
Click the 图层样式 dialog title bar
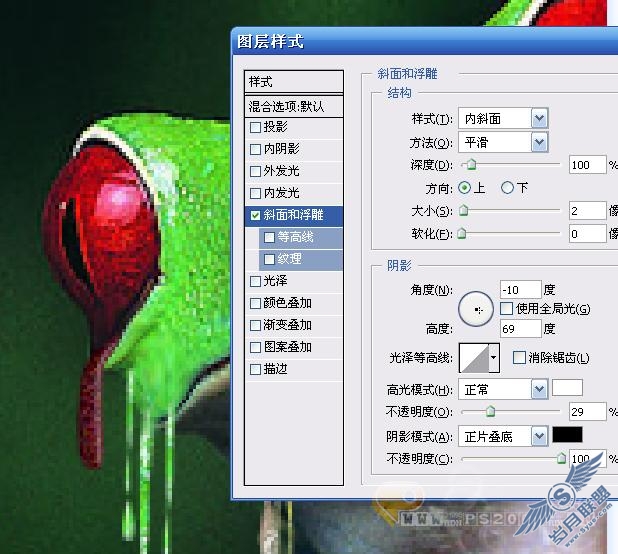pyautogui.click(x=424, y=41)
